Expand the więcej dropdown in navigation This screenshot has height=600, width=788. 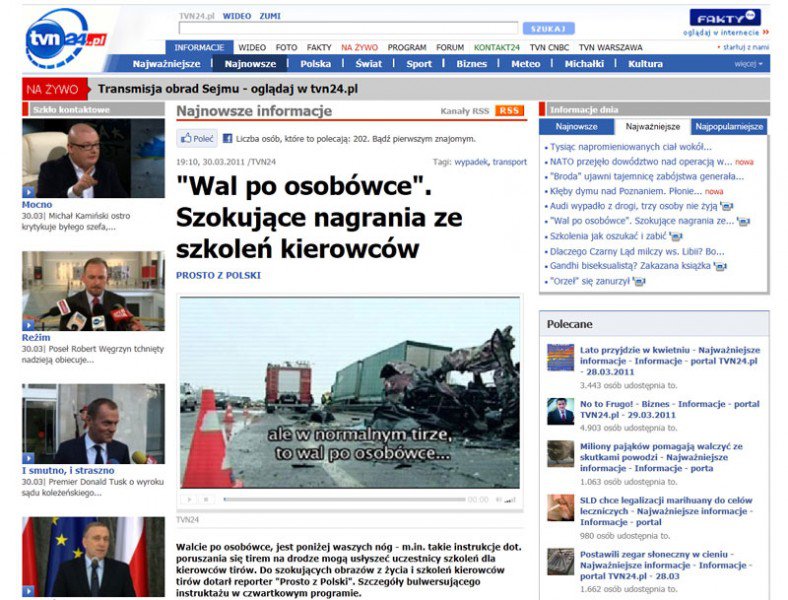[x=748, y=64]
